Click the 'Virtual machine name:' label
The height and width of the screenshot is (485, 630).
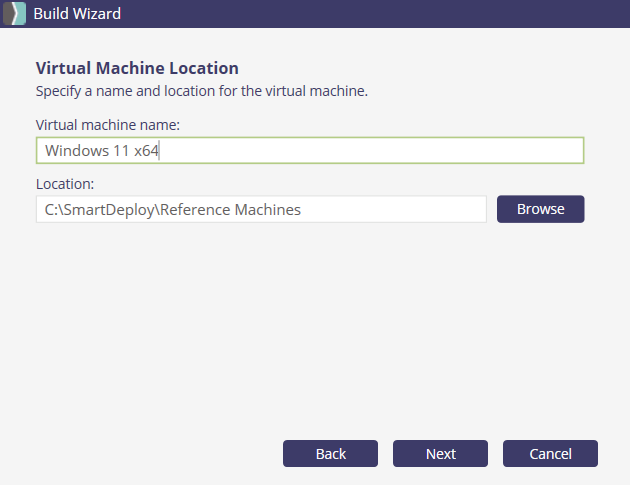pyautogui.click(x=107, y=125)
